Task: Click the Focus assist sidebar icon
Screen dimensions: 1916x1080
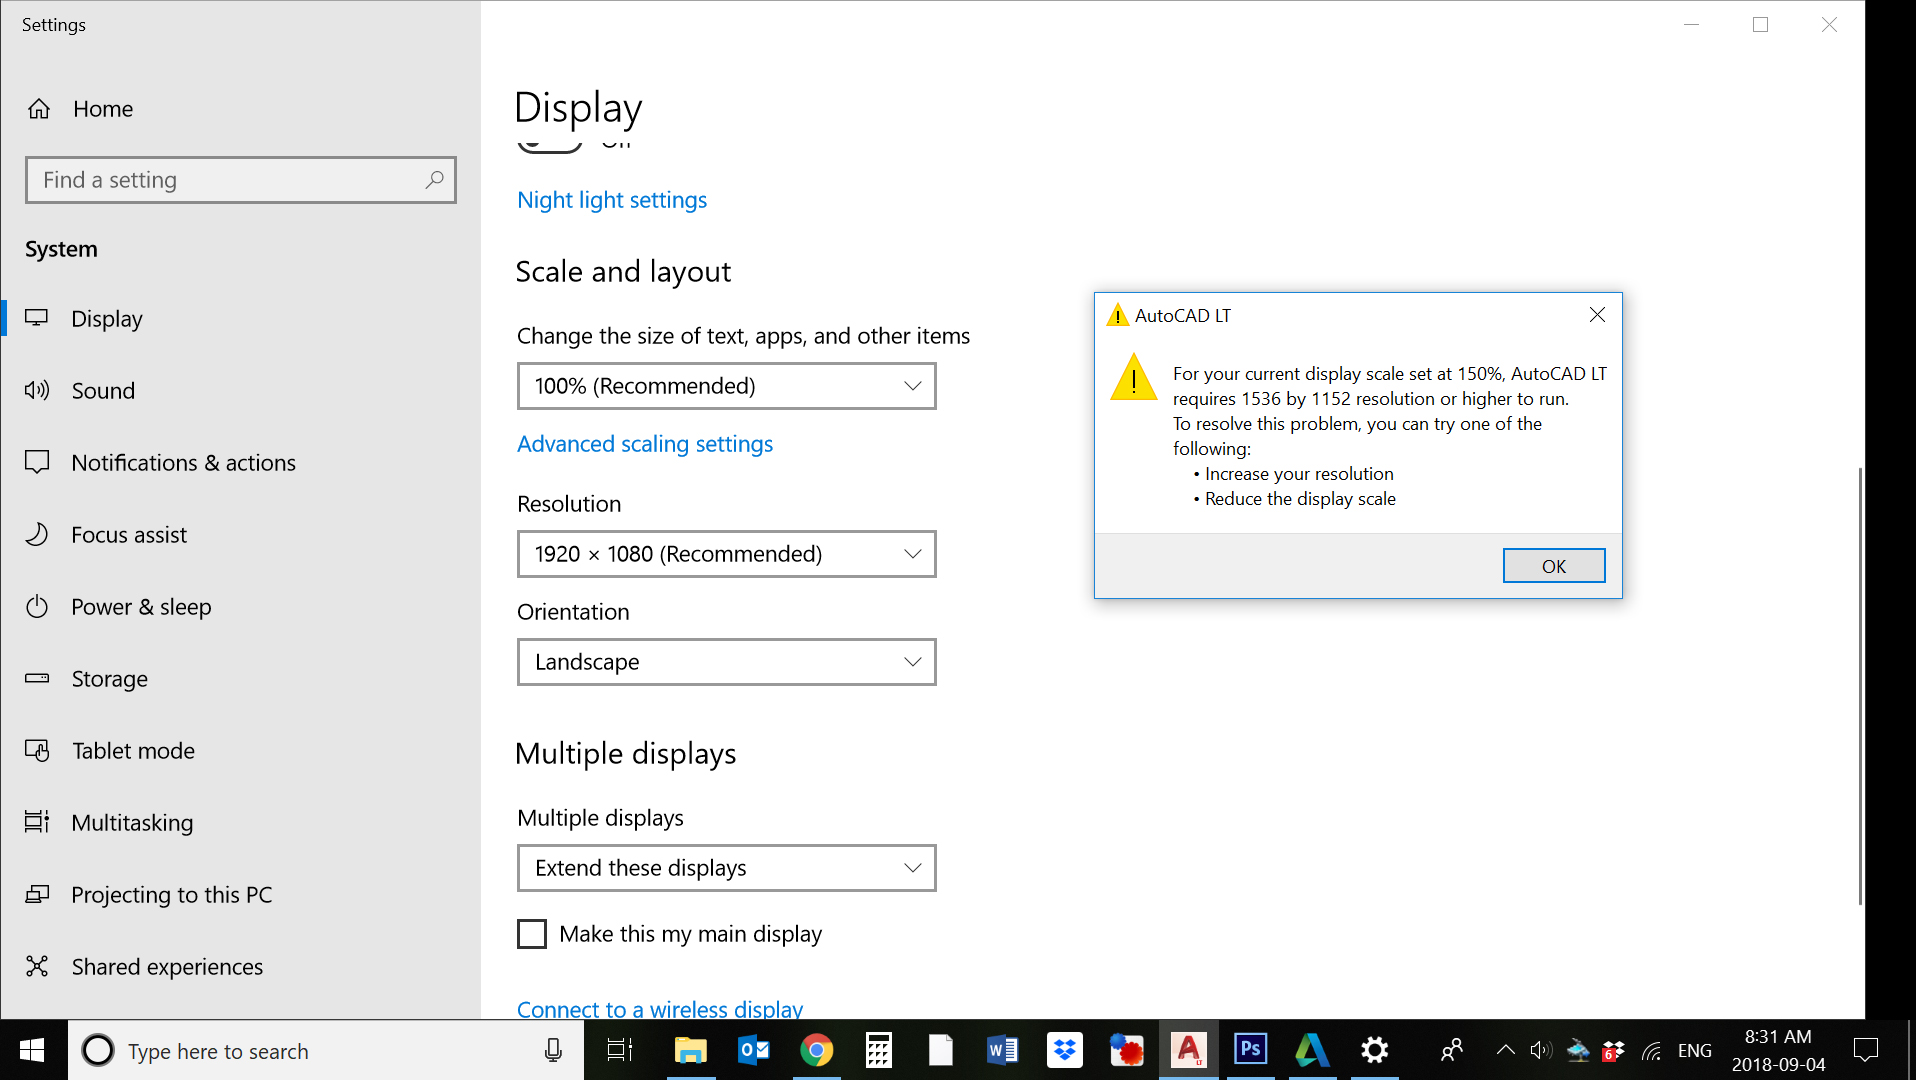Action: click(37, 534)
